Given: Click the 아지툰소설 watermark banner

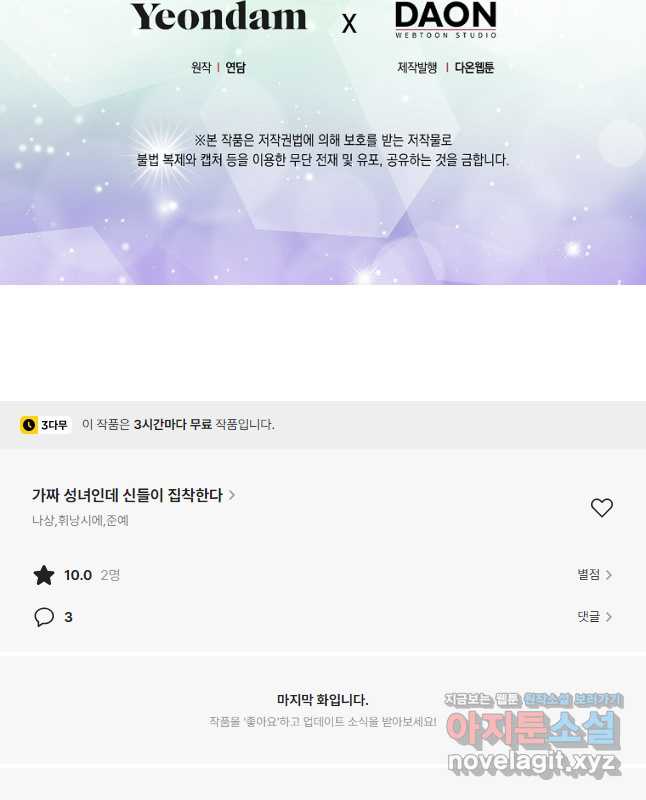Looking at the screenshot, I should [x=533, y=730].
